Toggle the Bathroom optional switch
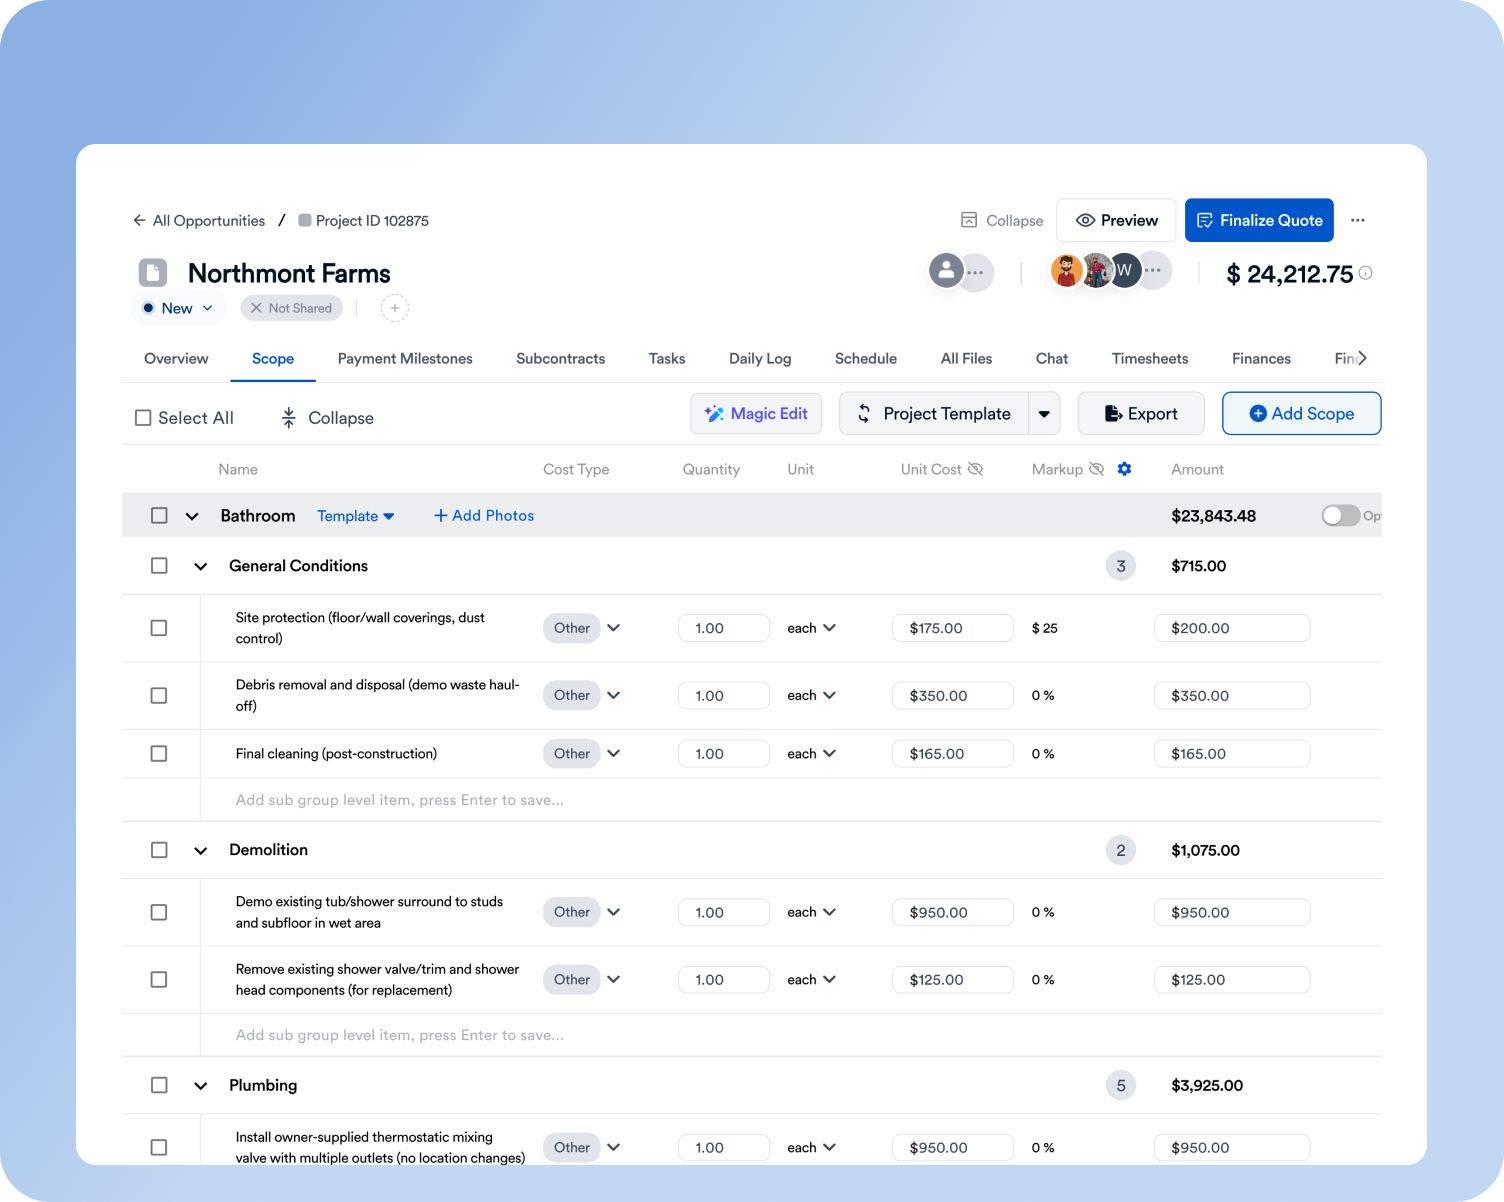The width and height of the screenshot is (1504, 1202). click(x=1340, y=515)
